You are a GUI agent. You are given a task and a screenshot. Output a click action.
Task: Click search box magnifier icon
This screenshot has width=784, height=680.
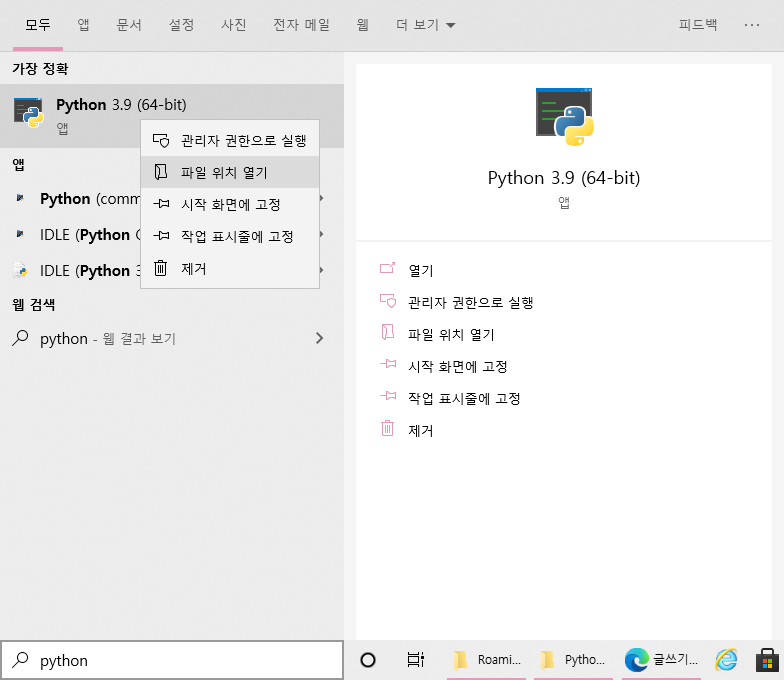pyautogui.click(x=20, y=660)
